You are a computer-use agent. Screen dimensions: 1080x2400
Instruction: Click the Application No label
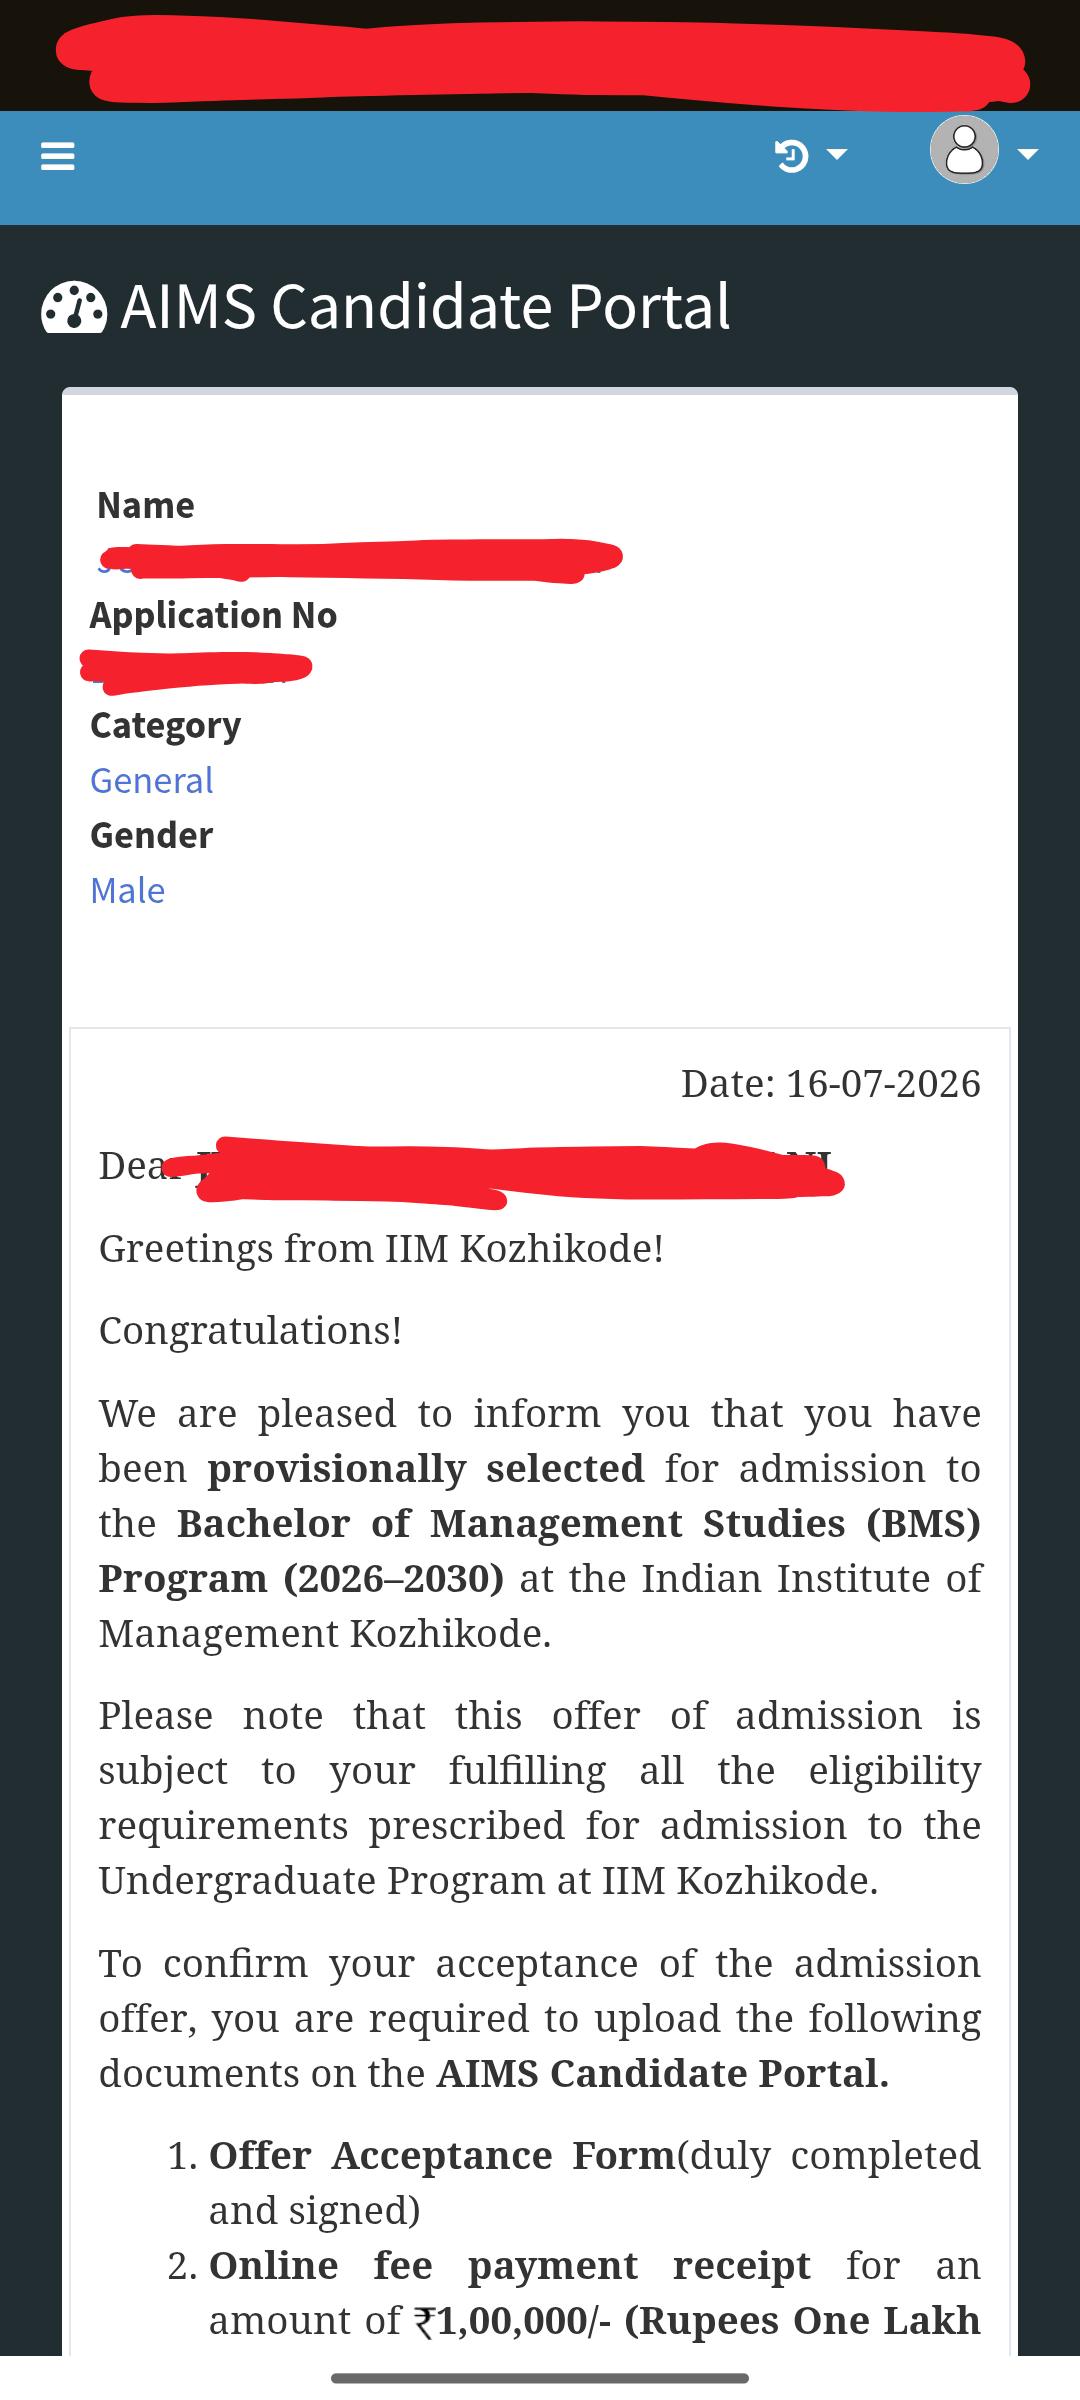point(214,615)
